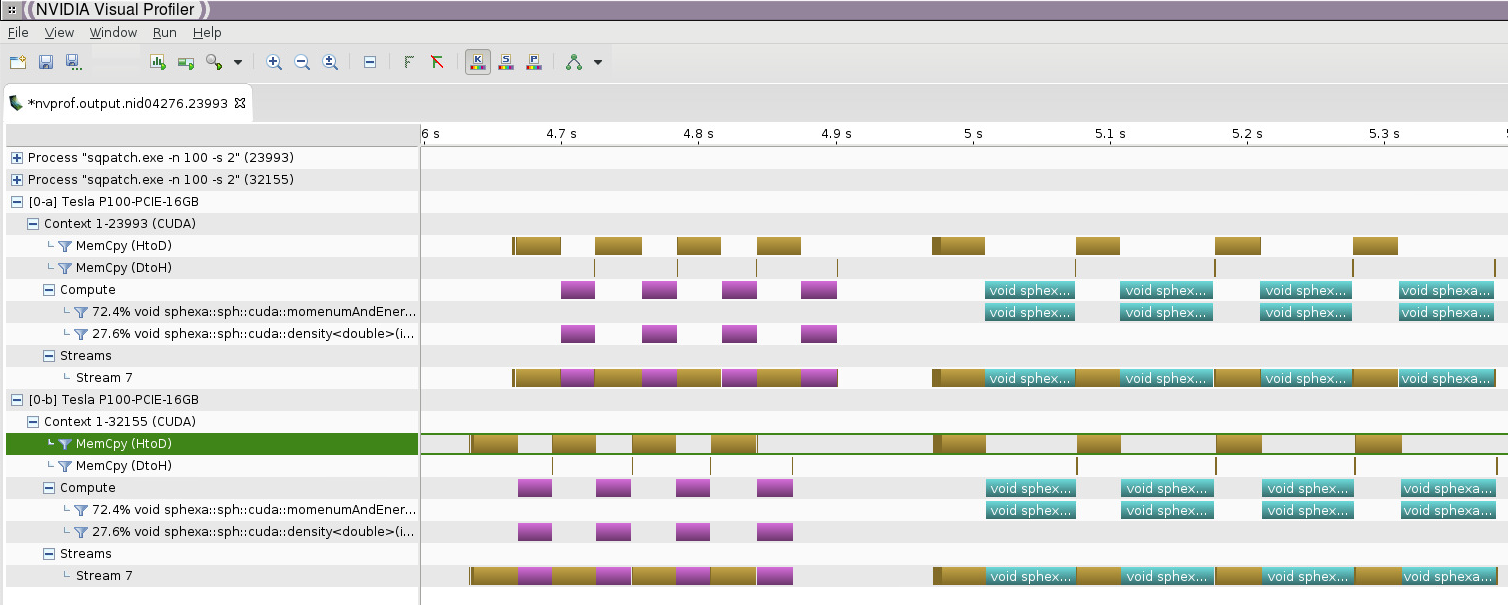Viewport: 1508px width, 605px height.
Task: Open the dropdown next to the run-configuration icon
Action: [x=238, y=62]
